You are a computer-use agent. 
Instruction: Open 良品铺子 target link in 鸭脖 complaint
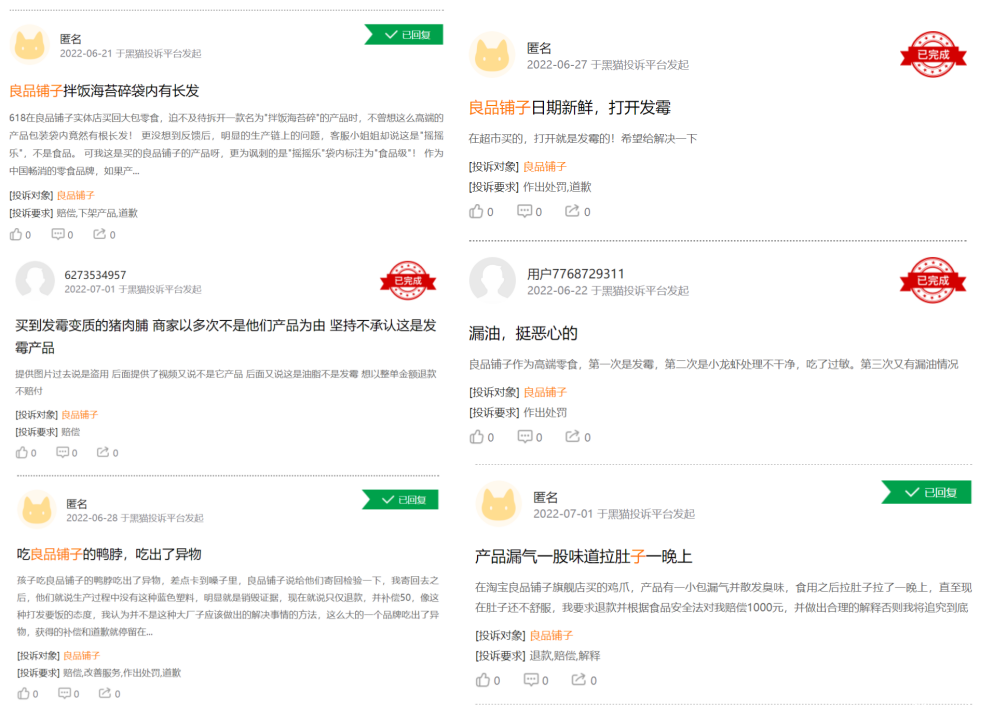[82, 655]
